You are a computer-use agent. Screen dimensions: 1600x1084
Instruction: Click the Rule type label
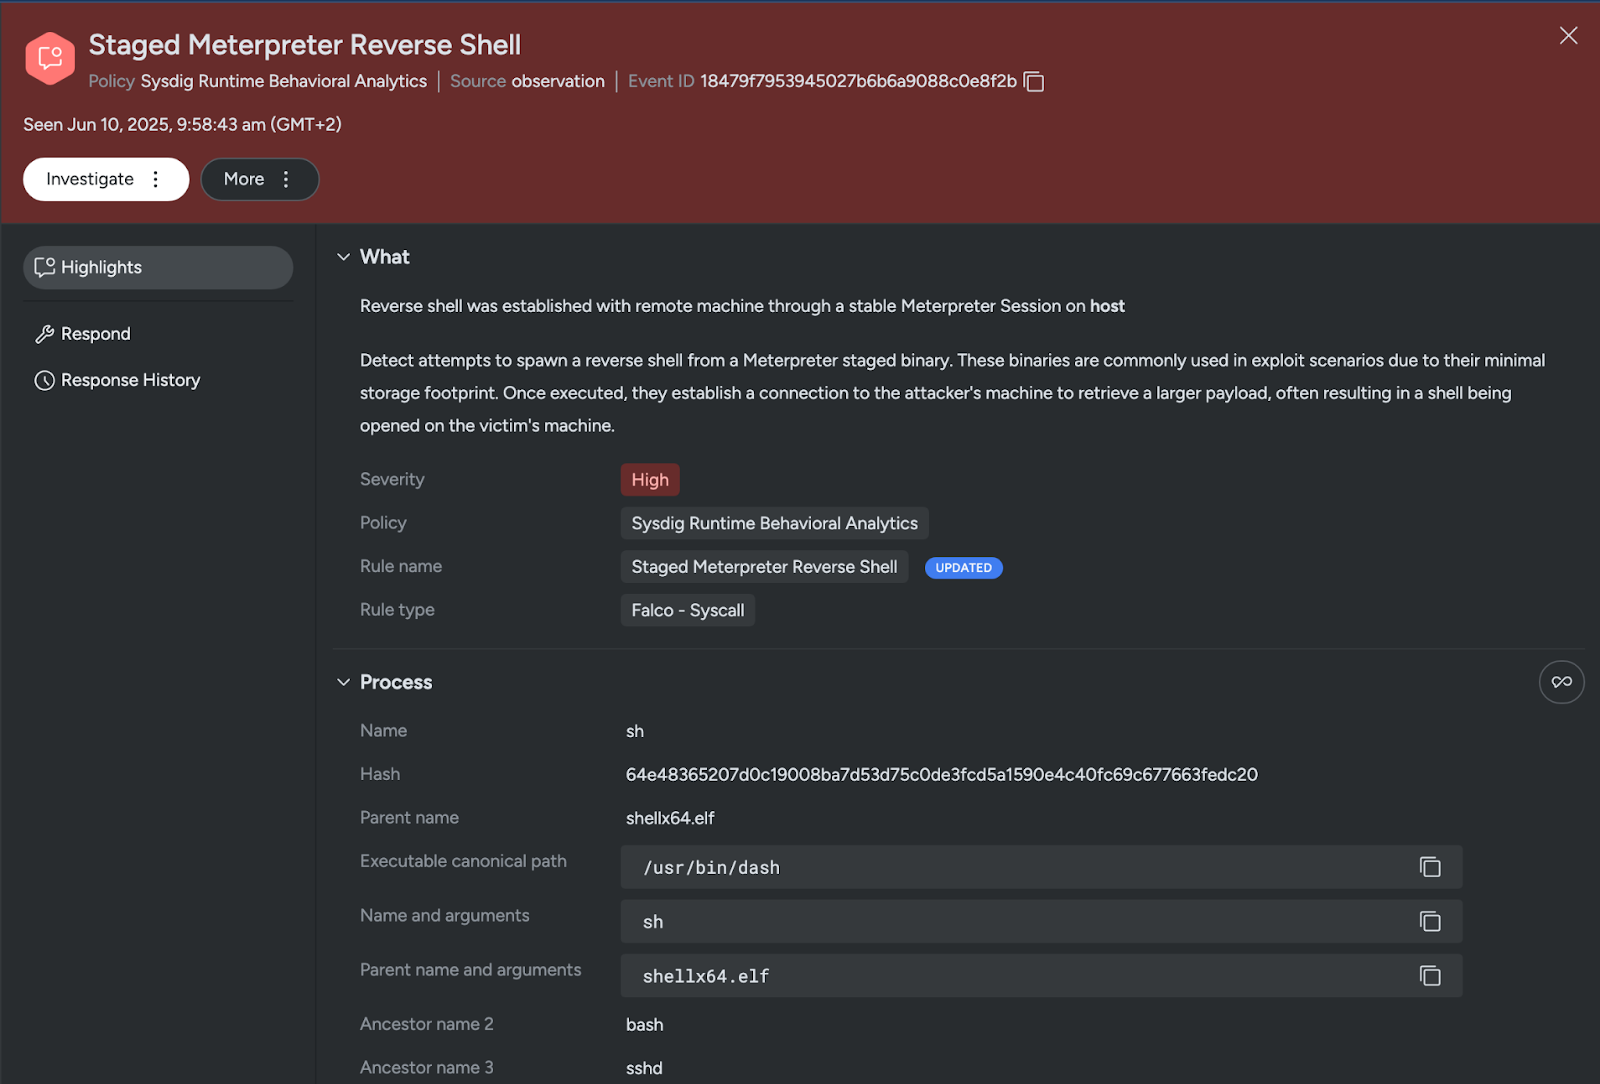(x=397, y=609)
